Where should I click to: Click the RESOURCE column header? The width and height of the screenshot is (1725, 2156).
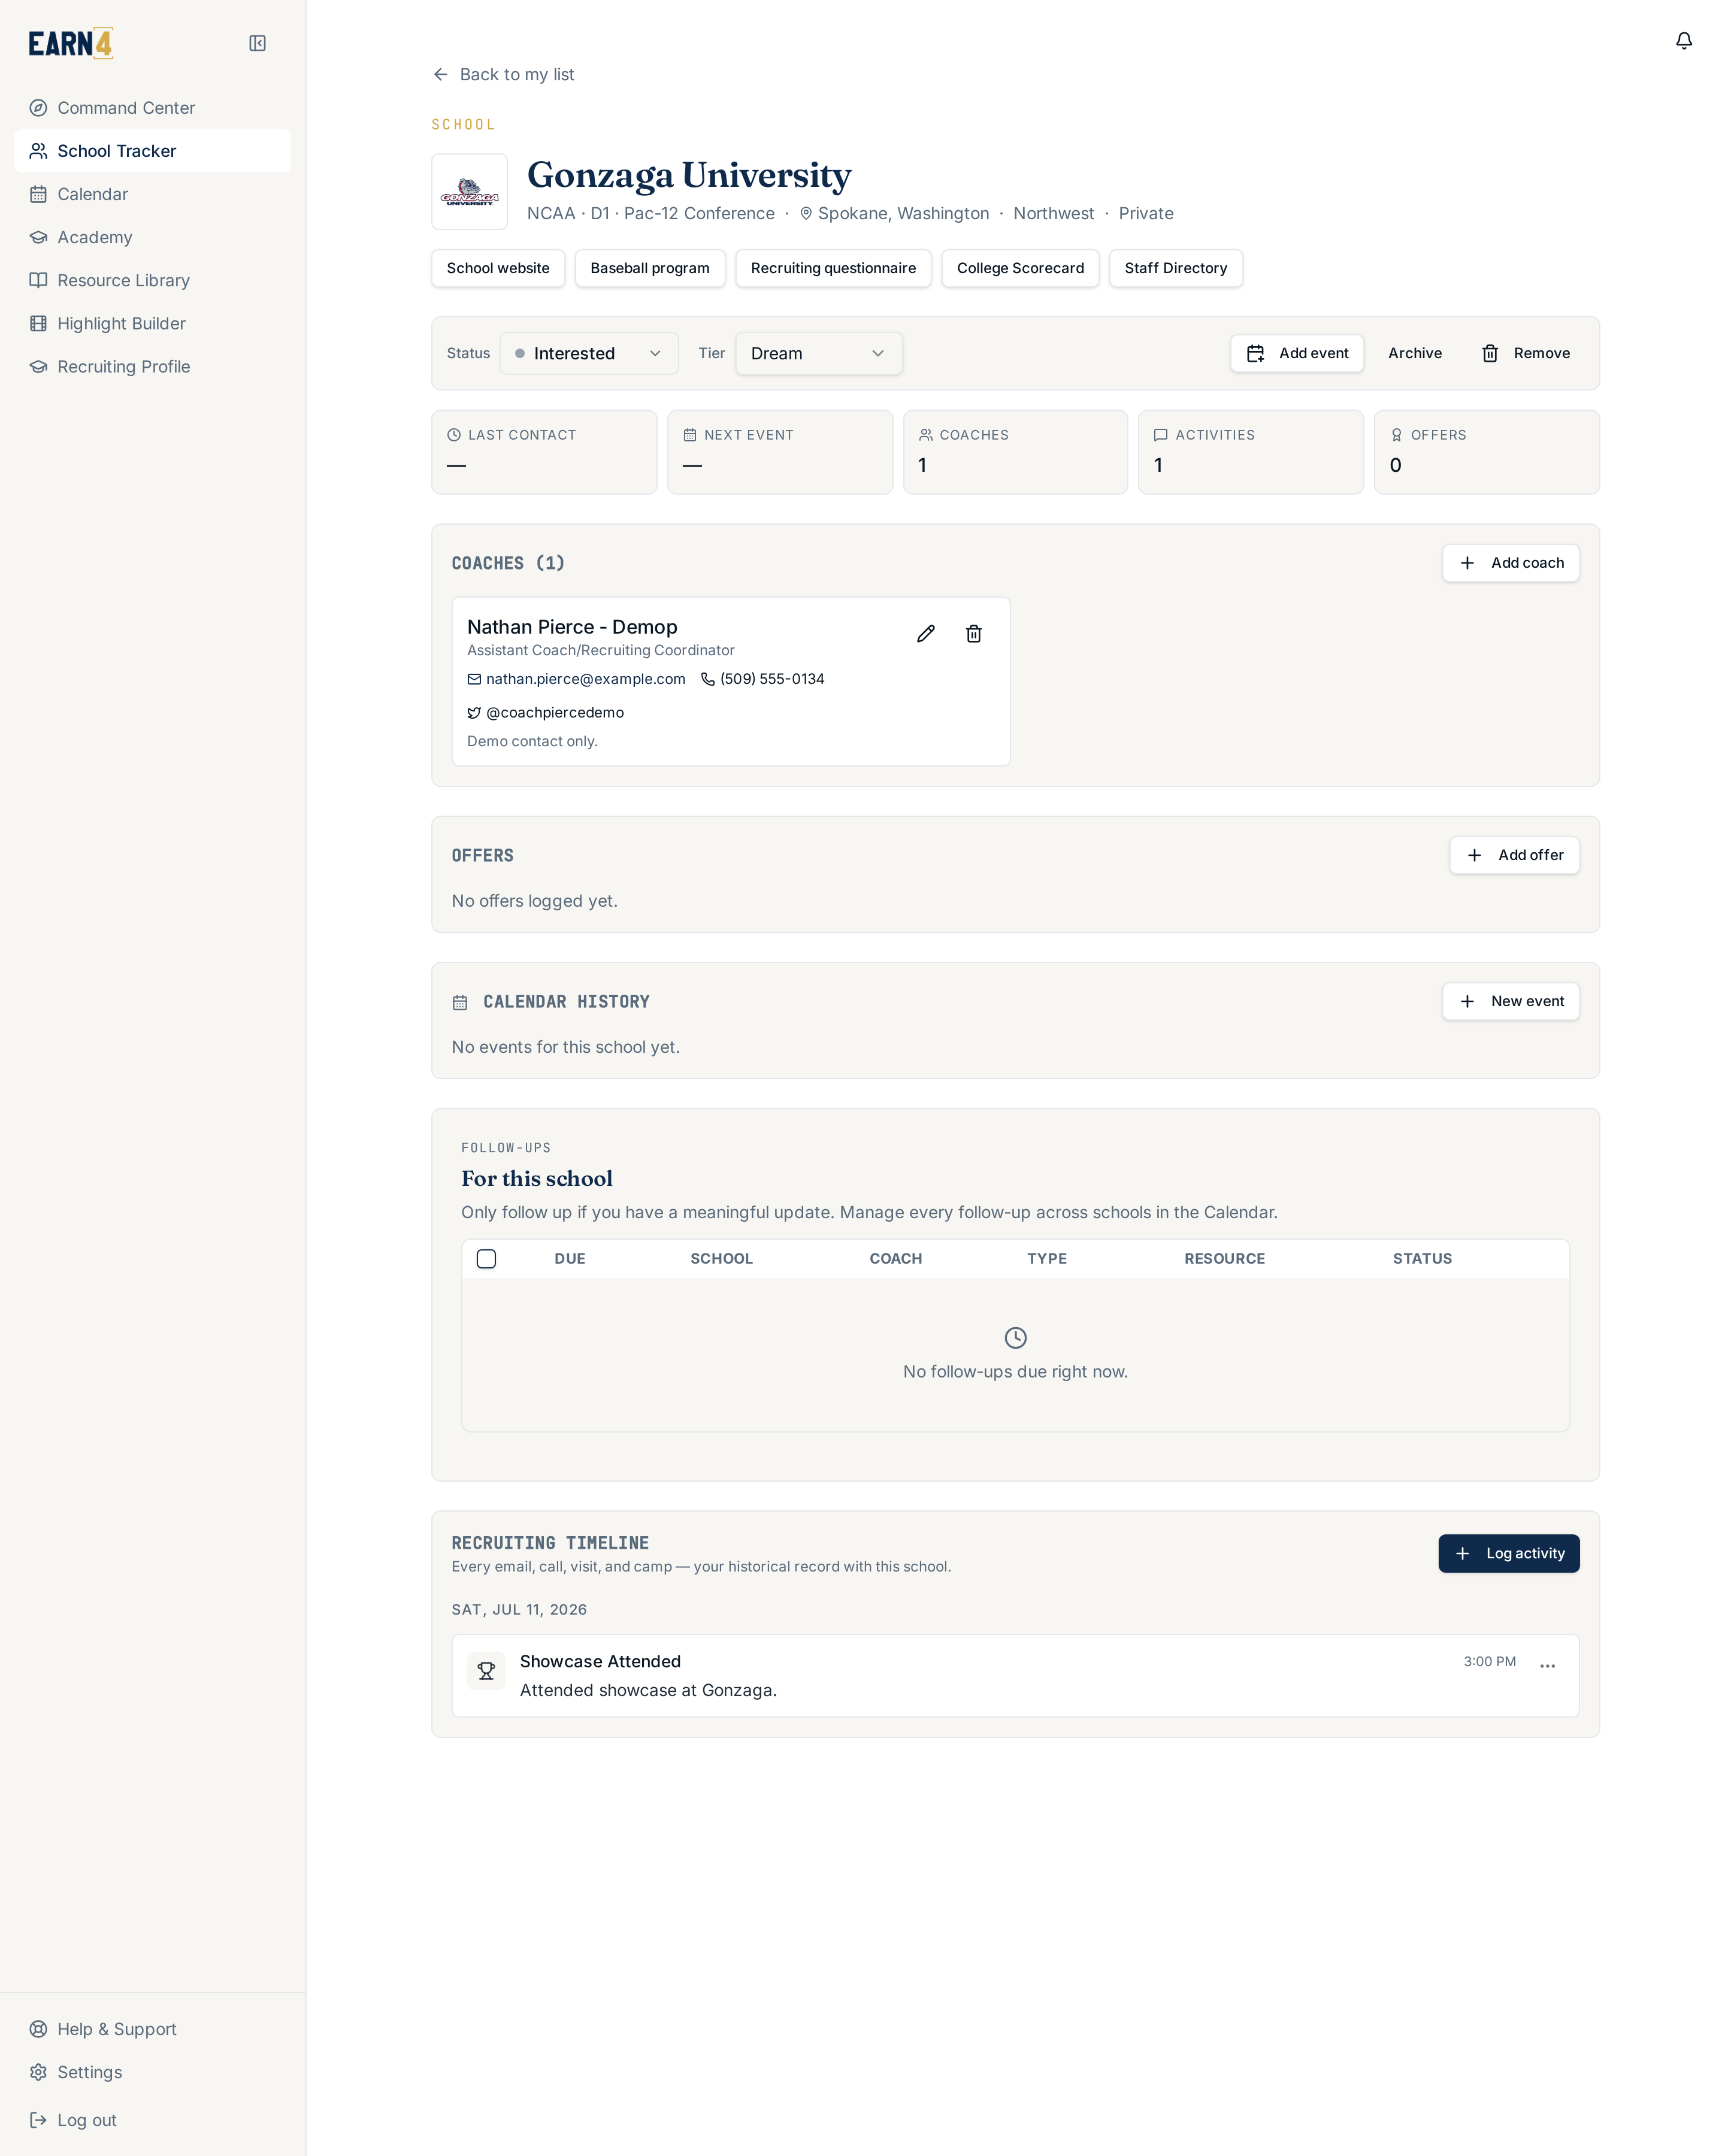(1224, 1259)
